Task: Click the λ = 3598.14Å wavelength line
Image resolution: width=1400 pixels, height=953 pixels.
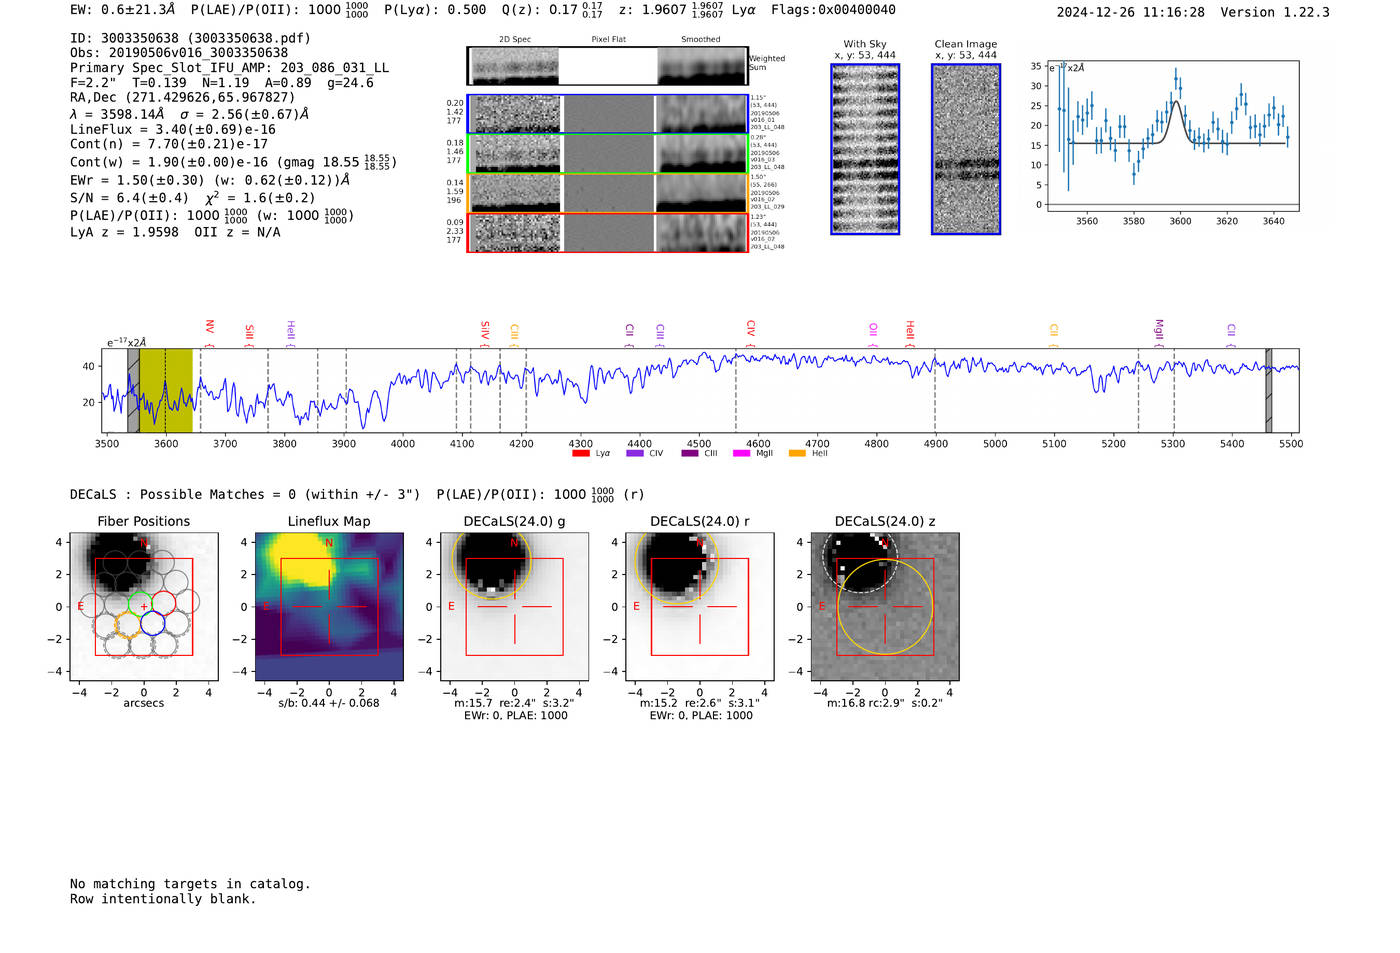Action: coord(189,114)
